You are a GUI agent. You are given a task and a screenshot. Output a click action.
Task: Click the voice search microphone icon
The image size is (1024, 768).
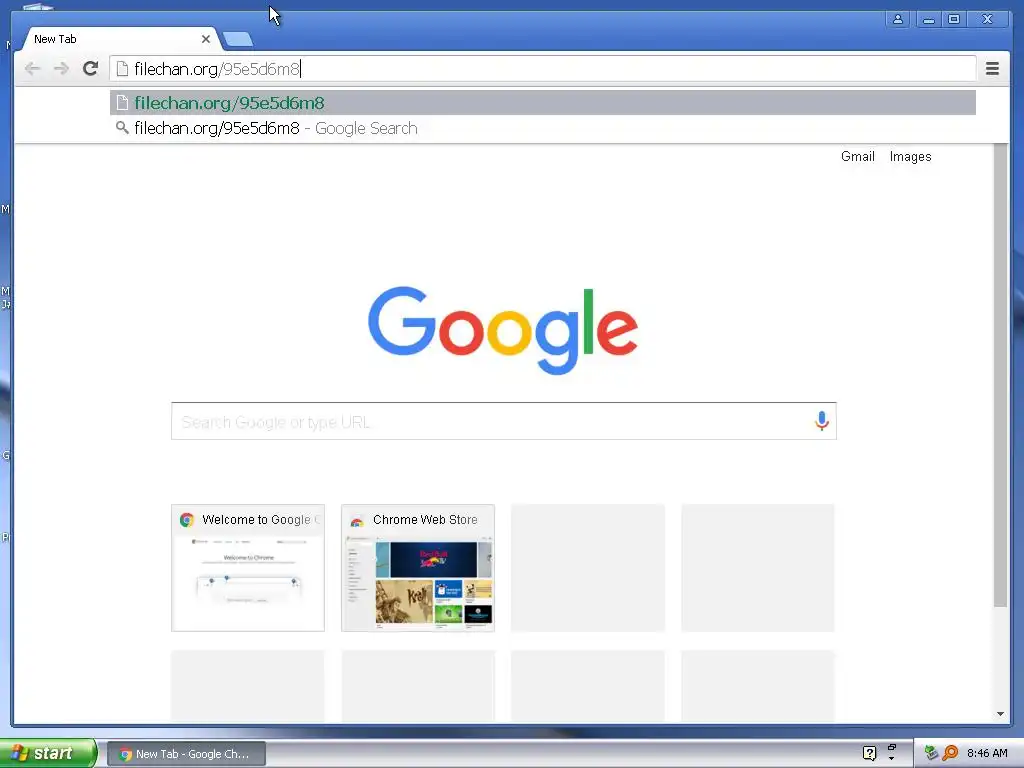pyautogui.click(x=822, y=421)
